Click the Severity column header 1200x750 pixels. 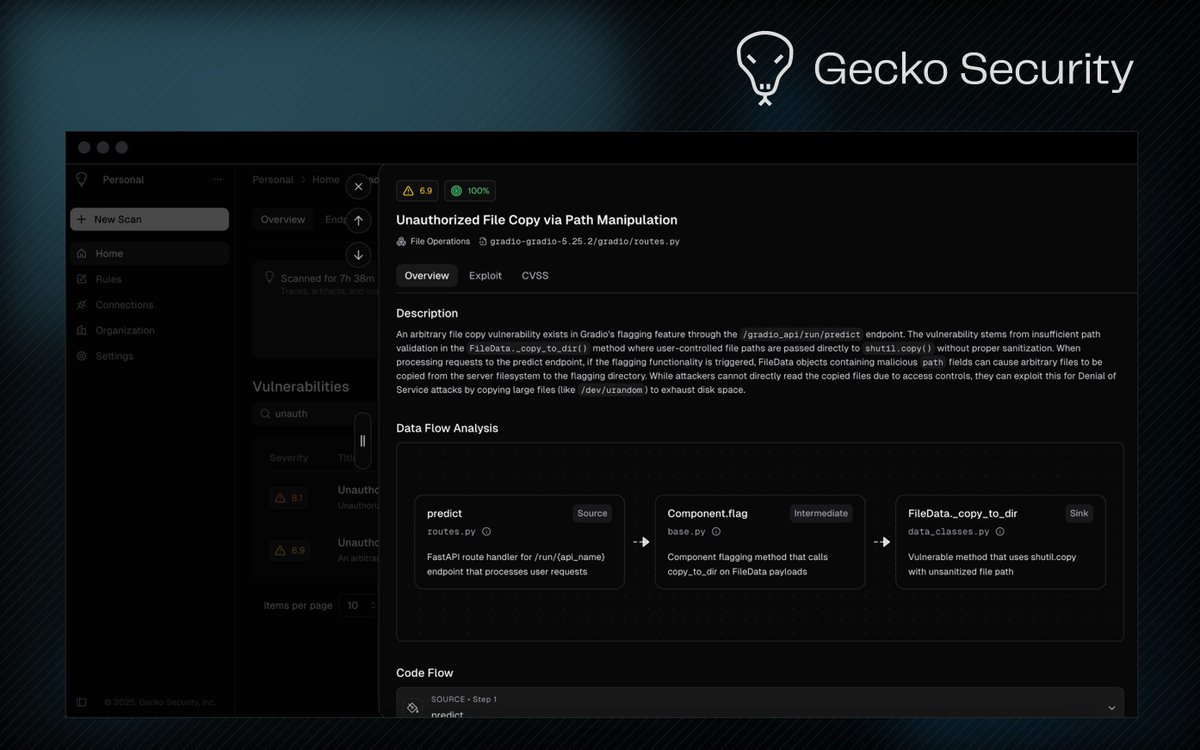tap(289, 458)
